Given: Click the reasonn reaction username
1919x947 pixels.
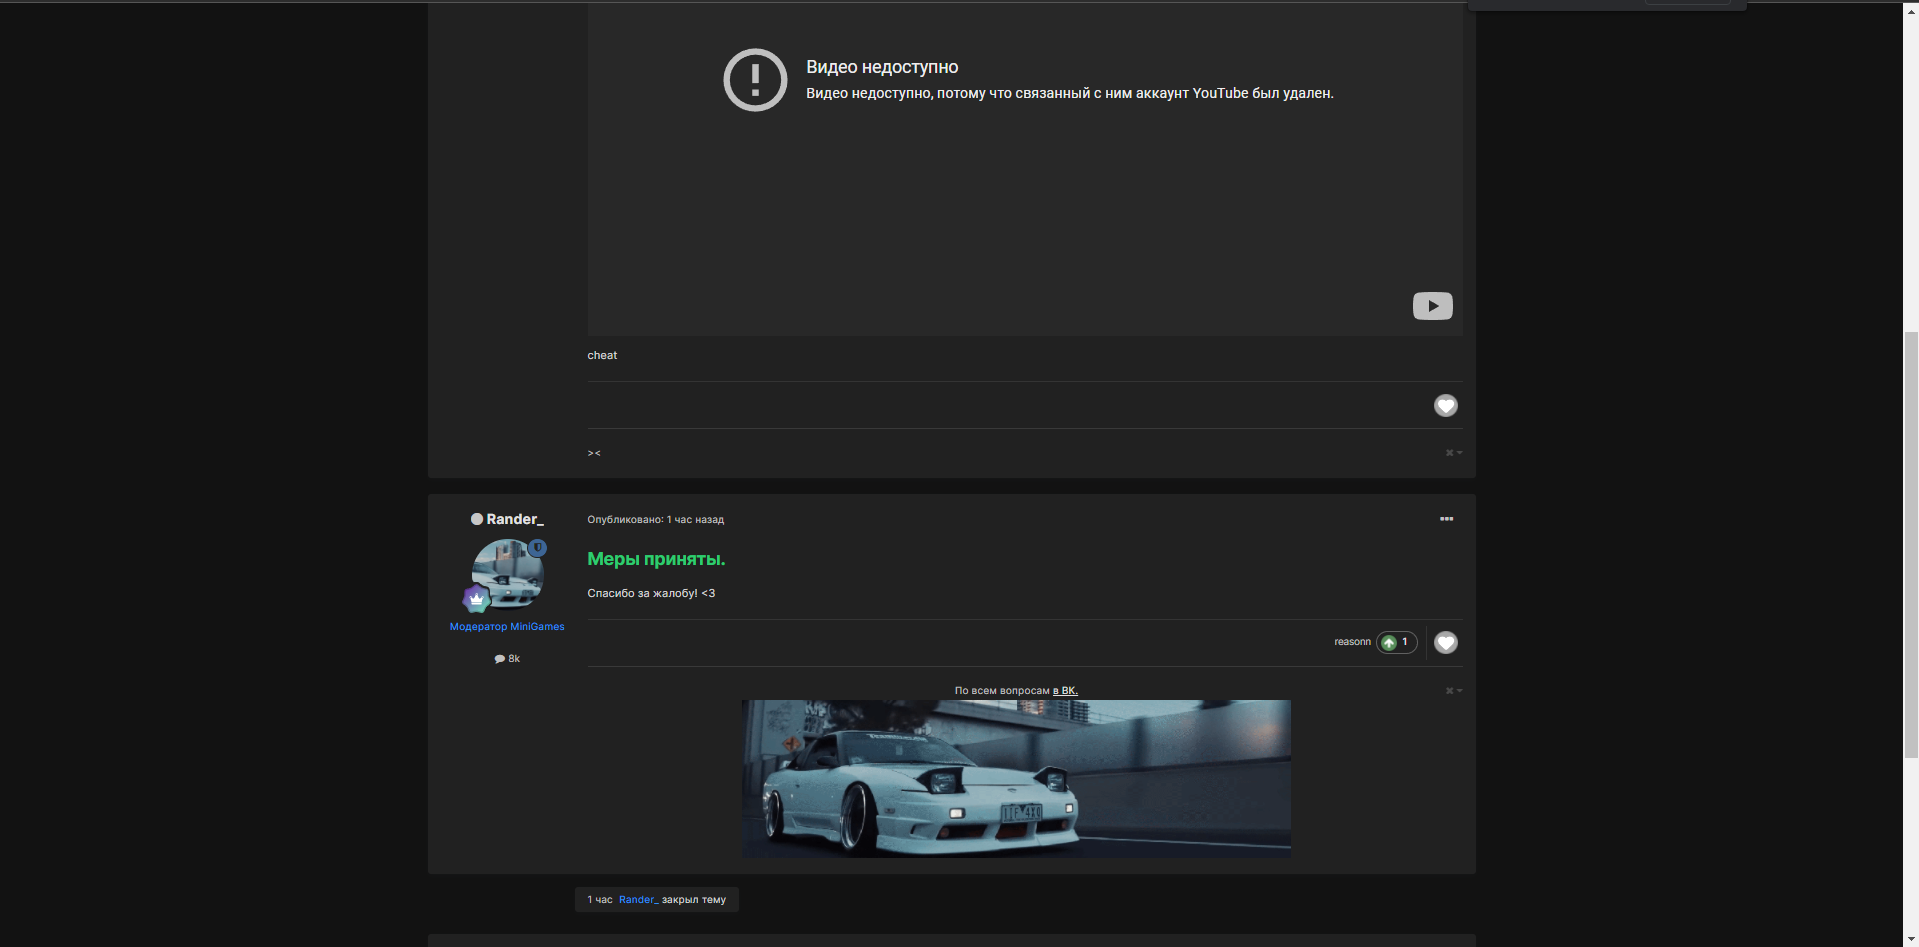Looking at the screenshot, I should tap(1352, 642).
